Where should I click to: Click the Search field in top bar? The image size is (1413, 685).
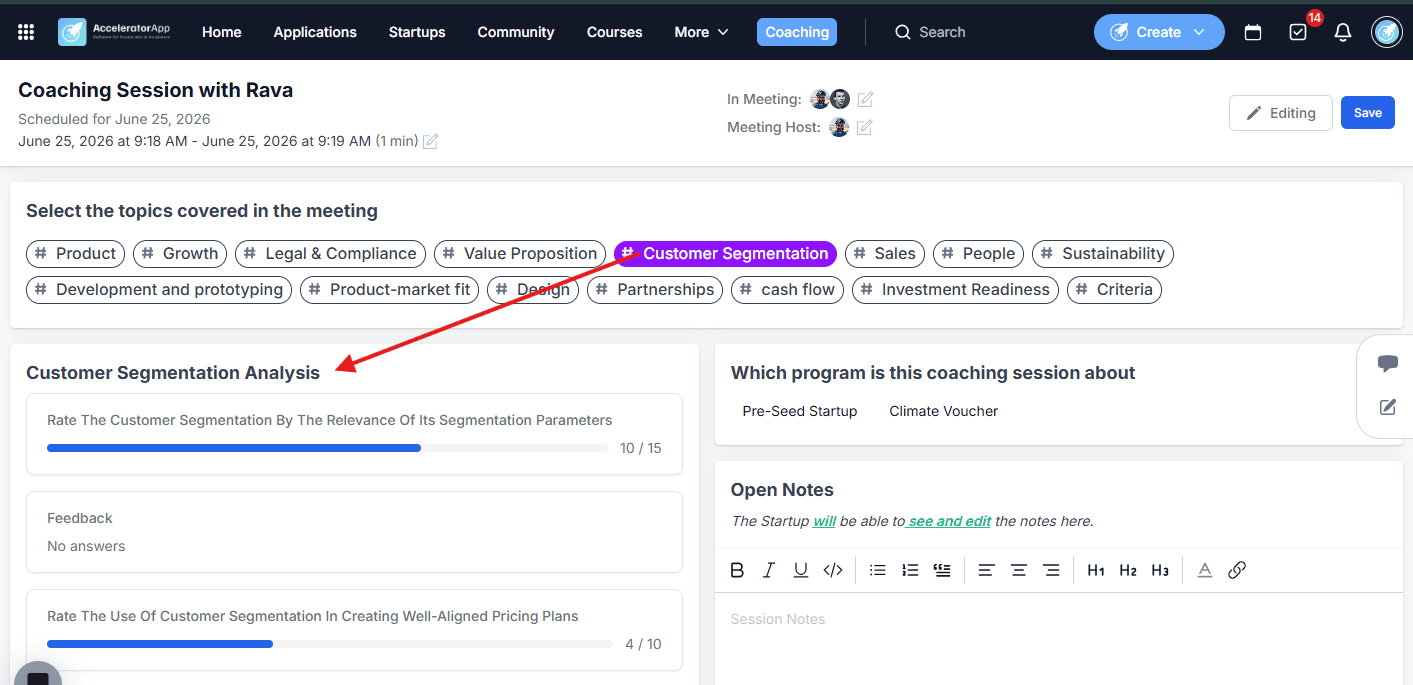click(x=942, y=32)
